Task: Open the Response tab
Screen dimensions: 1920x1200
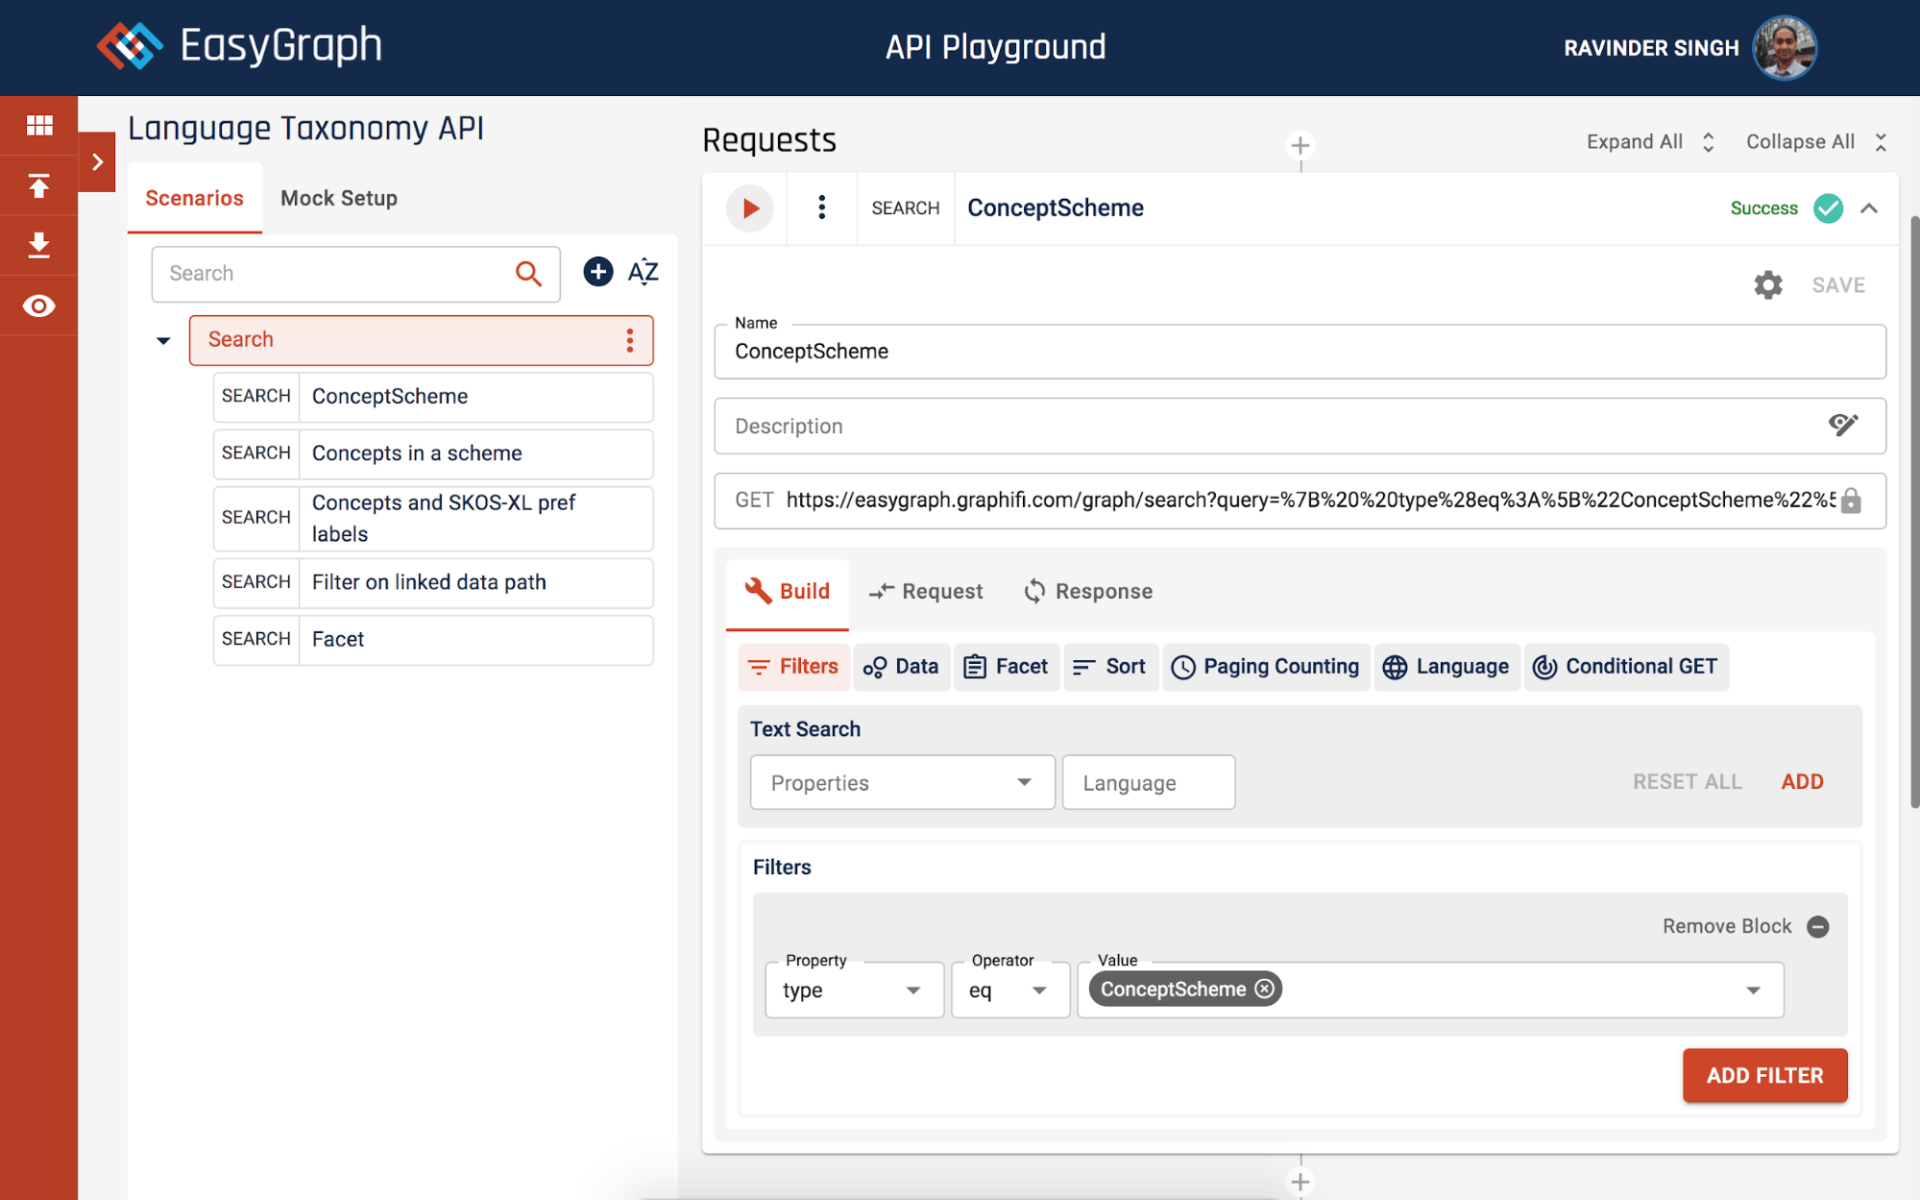Action: click(1088, 592)
